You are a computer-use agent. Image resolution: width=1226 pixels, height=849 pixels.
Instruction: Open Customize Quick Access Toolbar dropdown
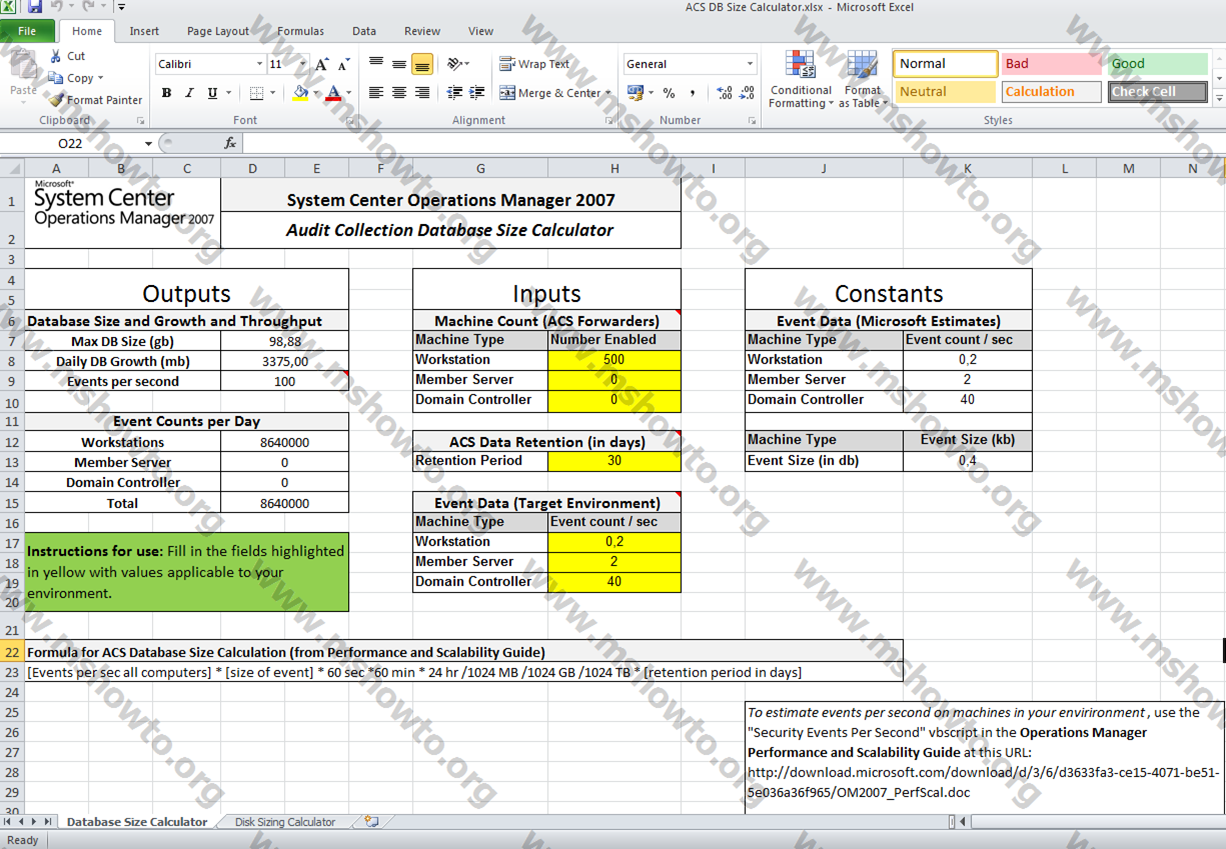pyautogui.click(x=122, y=7)
